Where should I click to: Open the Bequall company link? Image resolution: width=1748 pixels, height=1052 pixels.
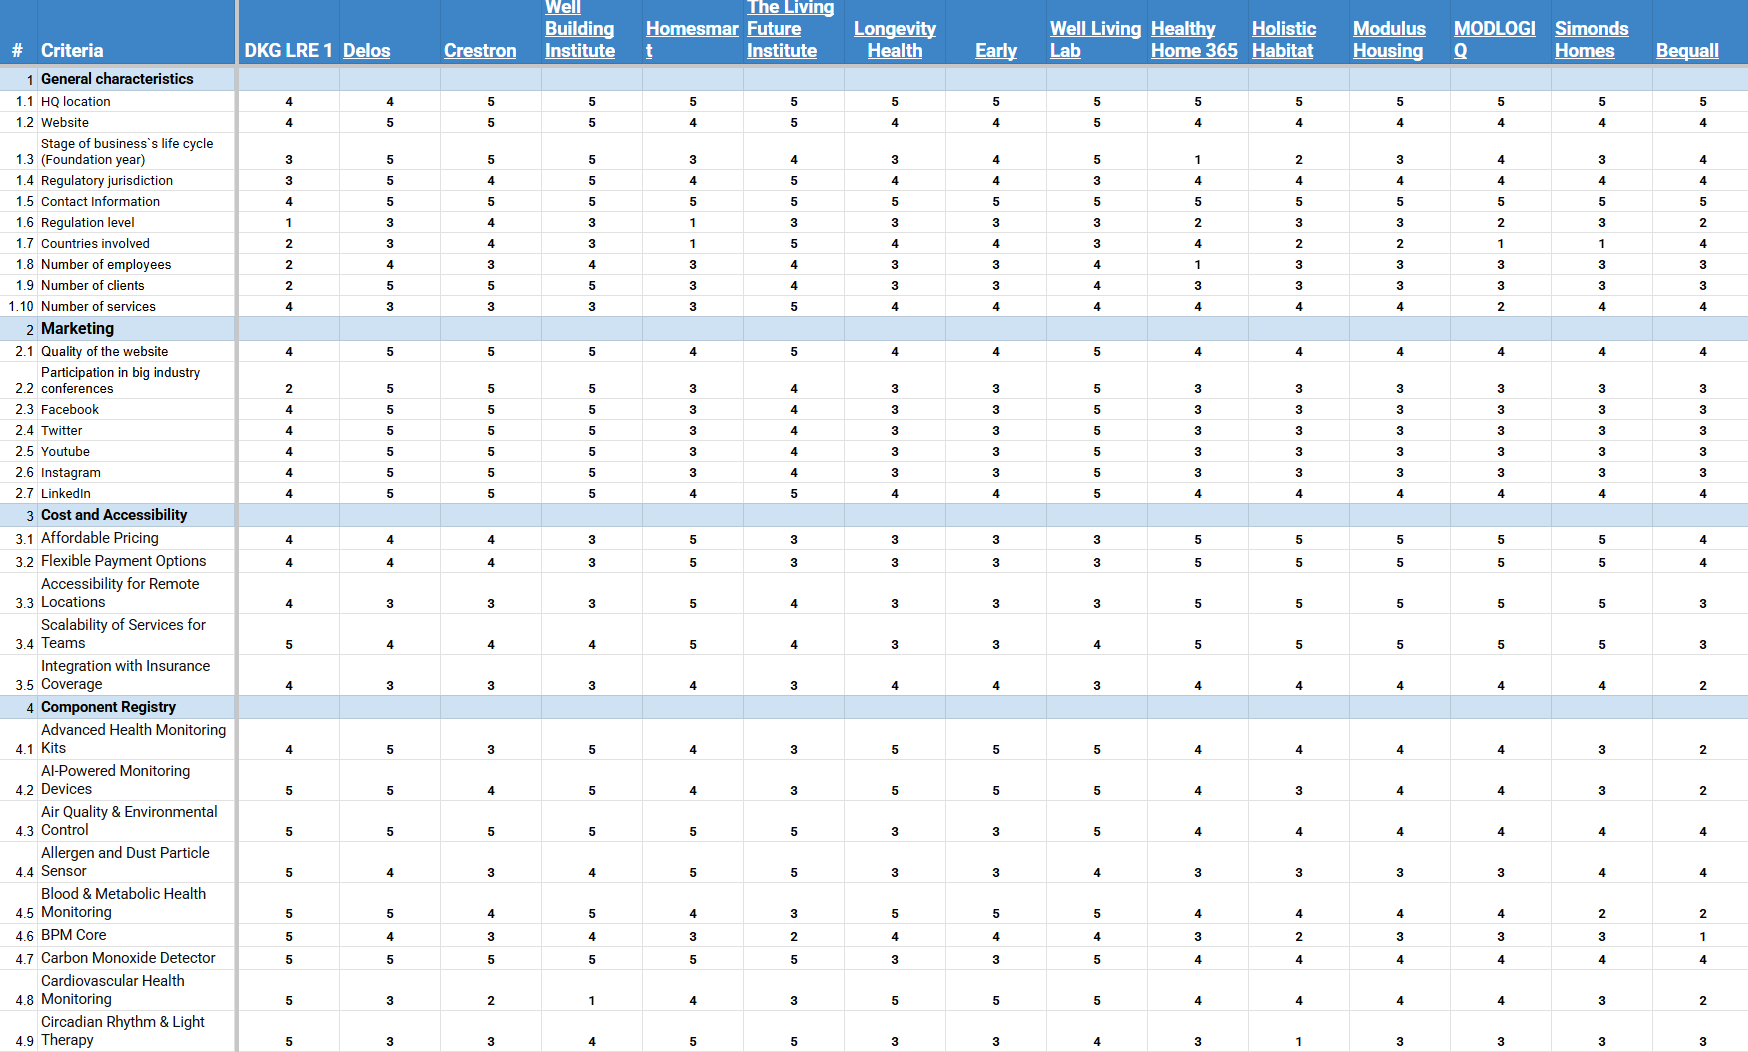pyautogui.click(x=1686, y=51)
